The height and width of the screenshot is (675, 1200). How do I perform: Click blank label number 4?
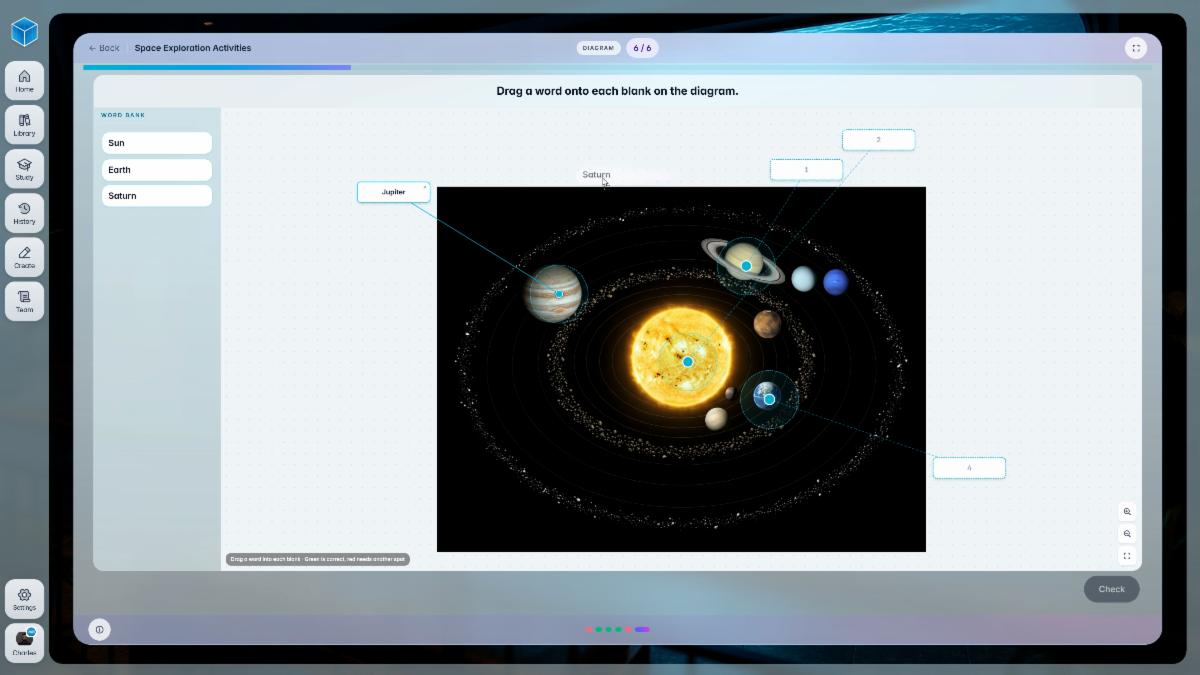(x=969, y=468)
